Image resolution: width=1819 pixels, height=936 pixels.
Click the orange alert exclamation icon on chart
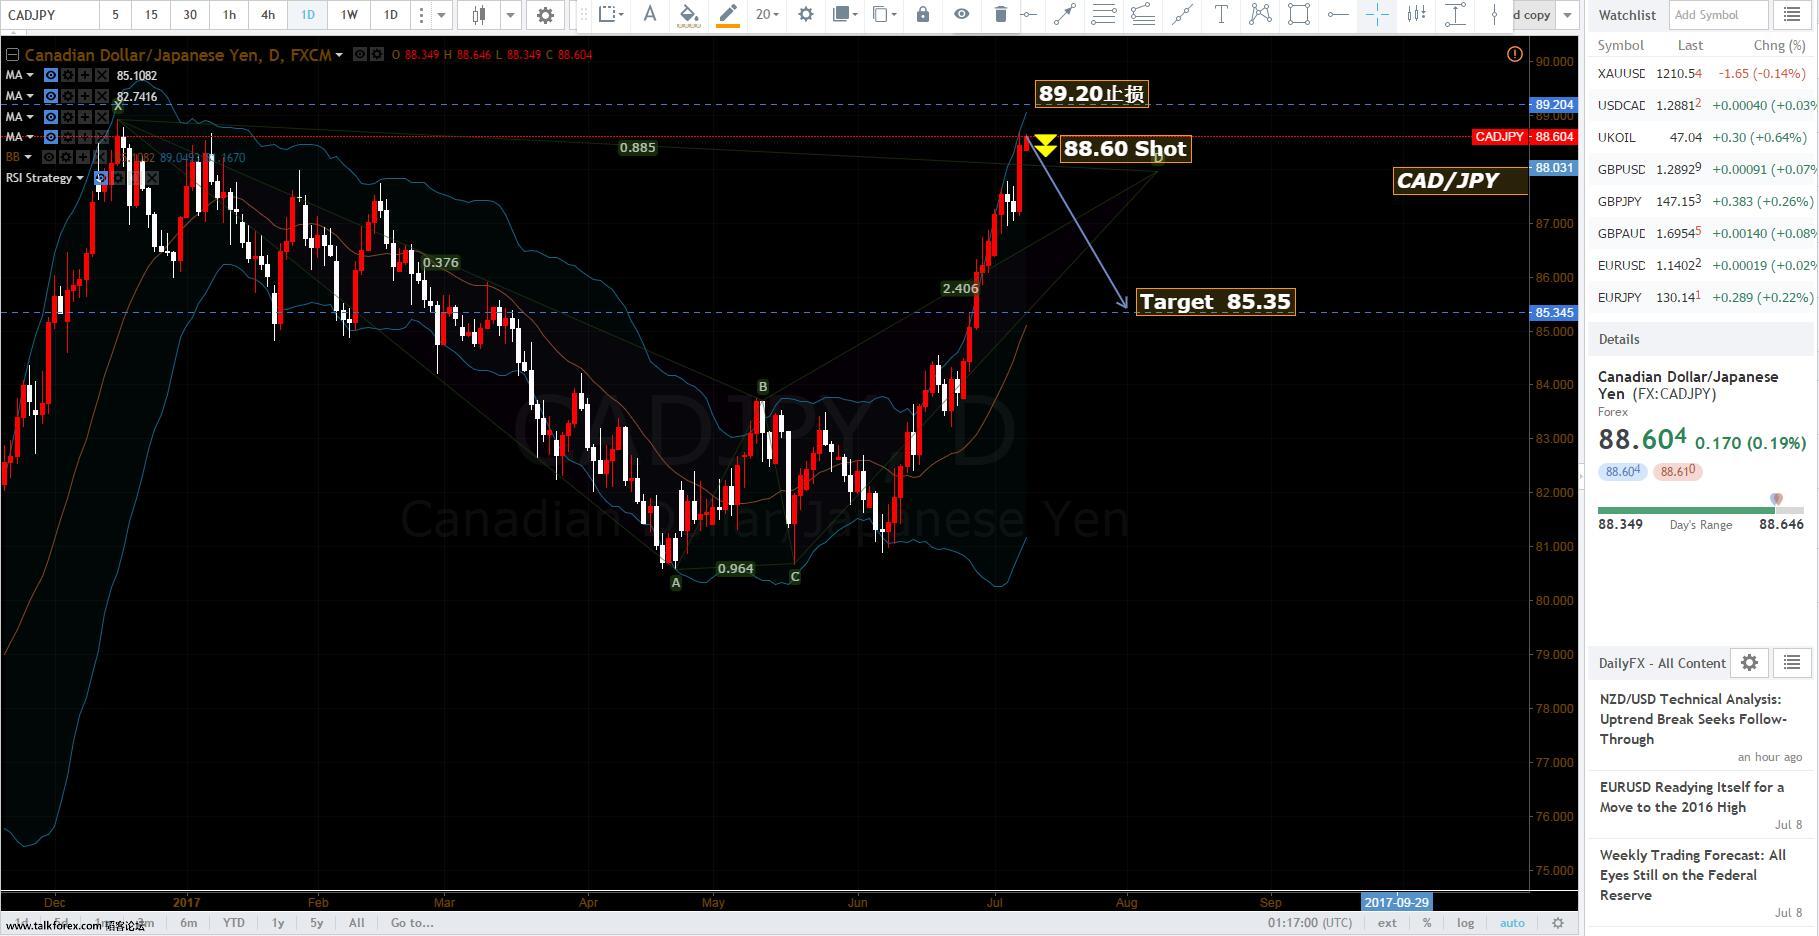(1514, 55)
